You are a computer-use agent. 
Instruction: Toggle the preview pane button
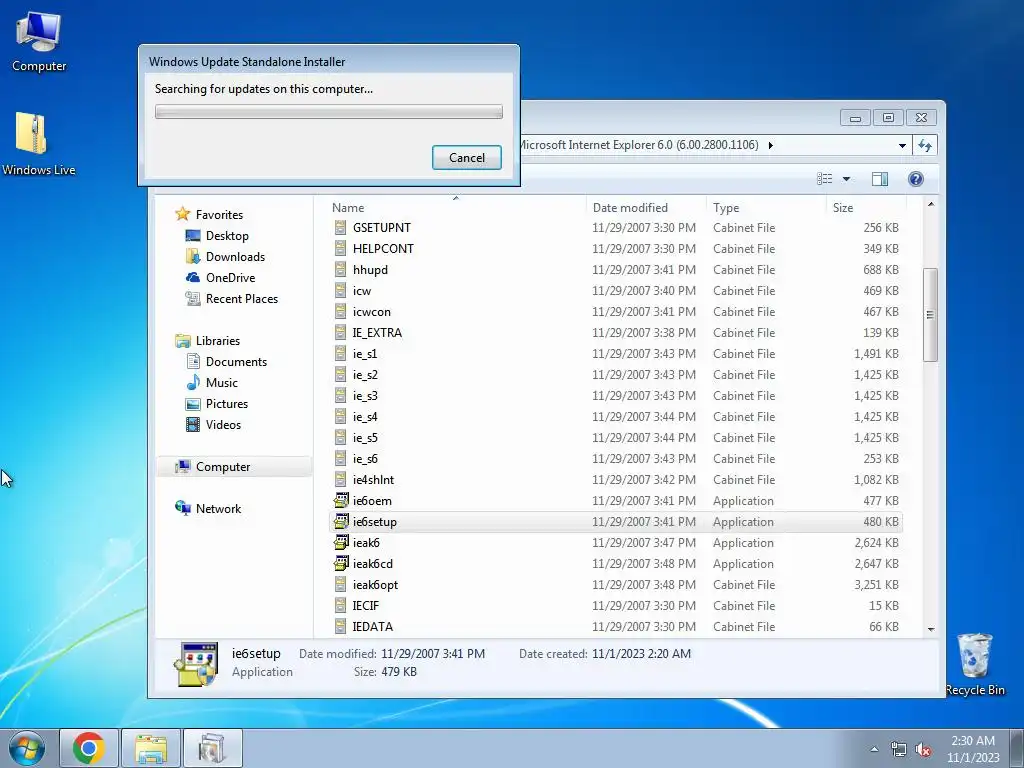point(880,178)
